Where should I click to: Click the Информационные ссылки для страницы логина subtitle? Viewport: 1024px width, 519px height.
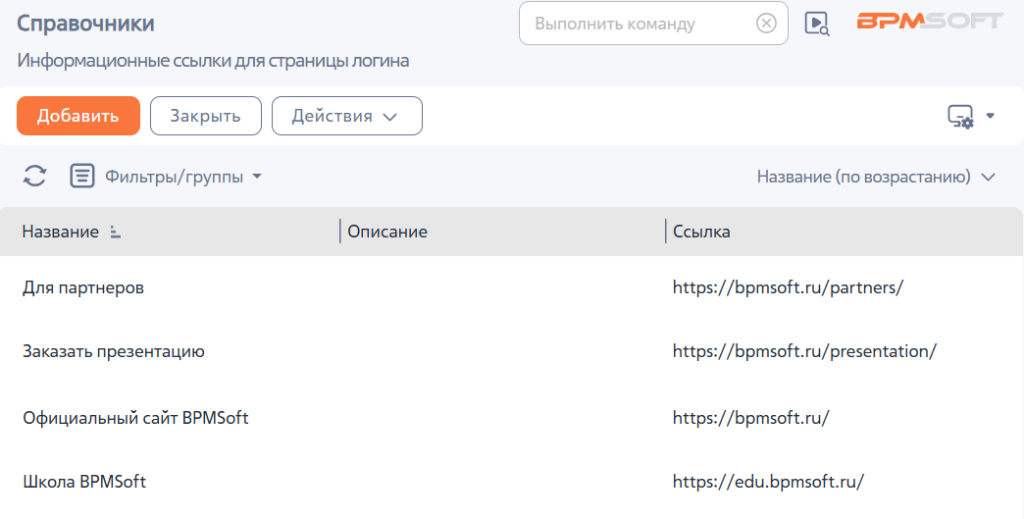point(213,61)
